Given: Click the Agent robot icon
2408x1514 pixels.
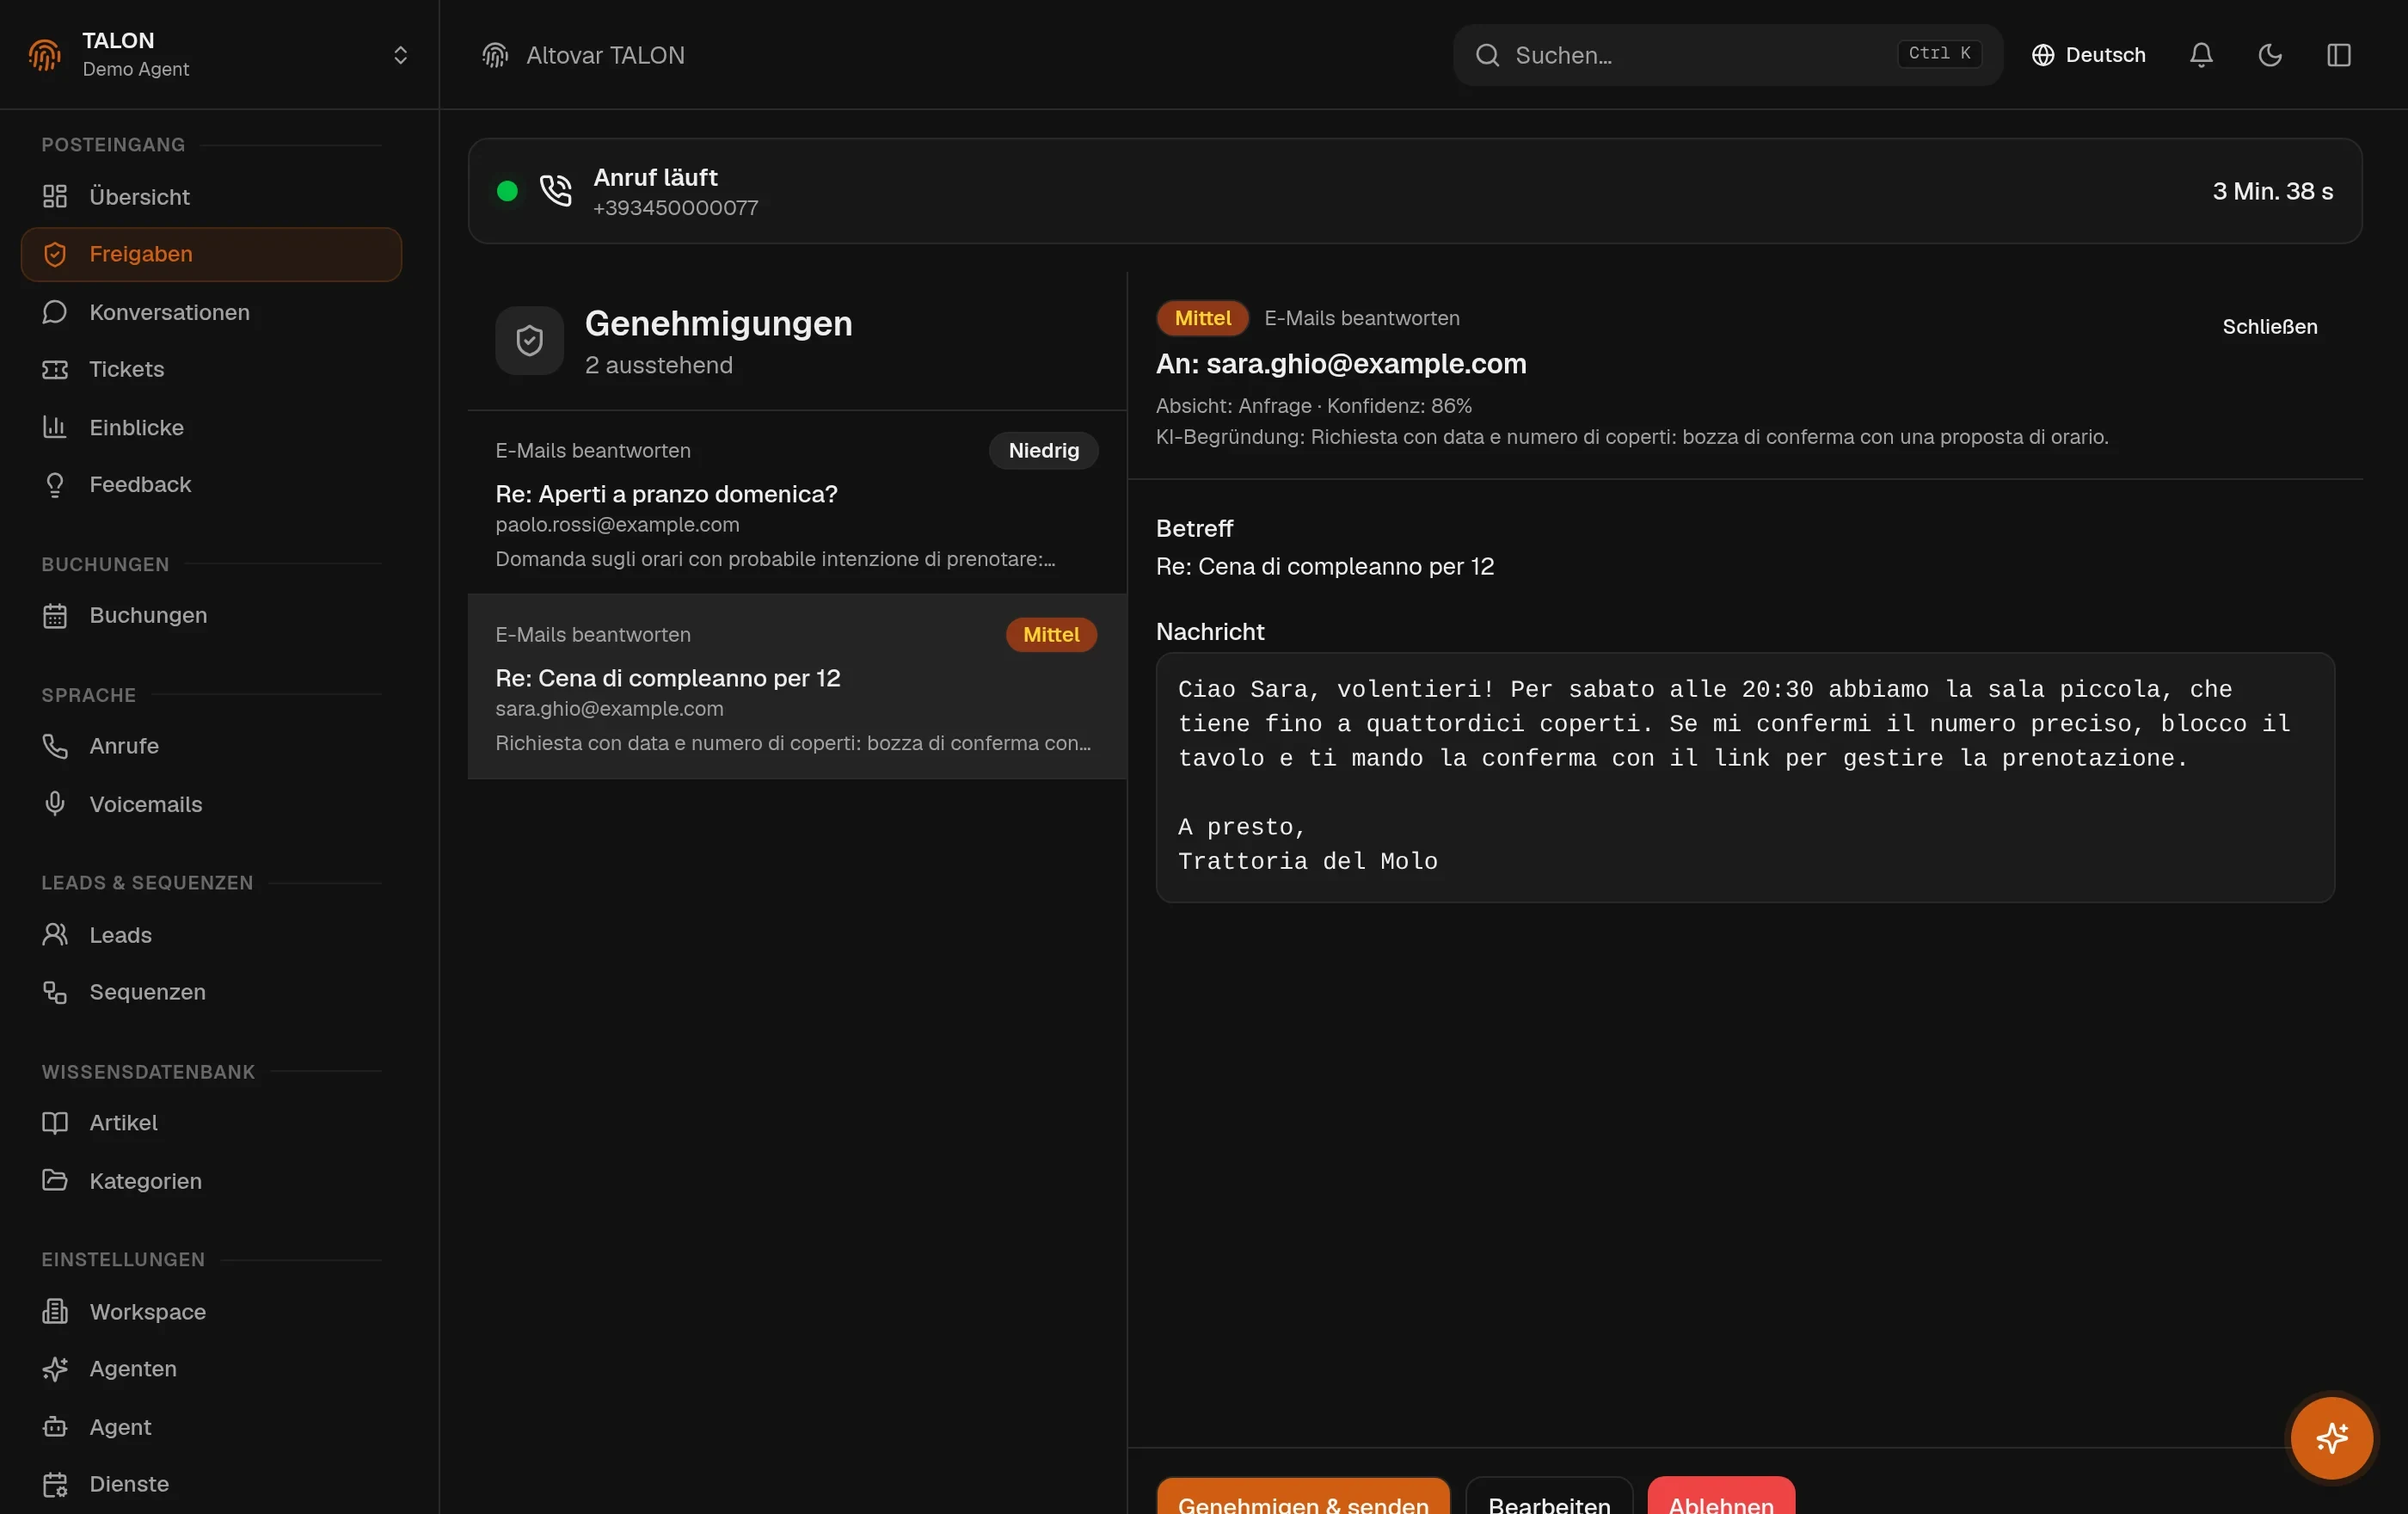Looking at the screenshot, I should pos(55,1426).
